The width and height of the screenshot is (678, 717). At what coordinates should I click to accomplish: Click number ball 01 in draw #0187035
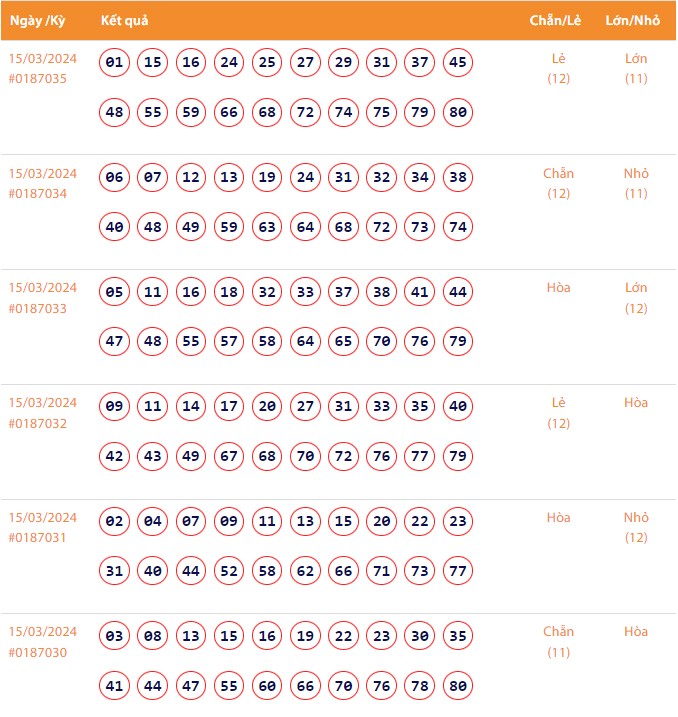coord(115,63)
